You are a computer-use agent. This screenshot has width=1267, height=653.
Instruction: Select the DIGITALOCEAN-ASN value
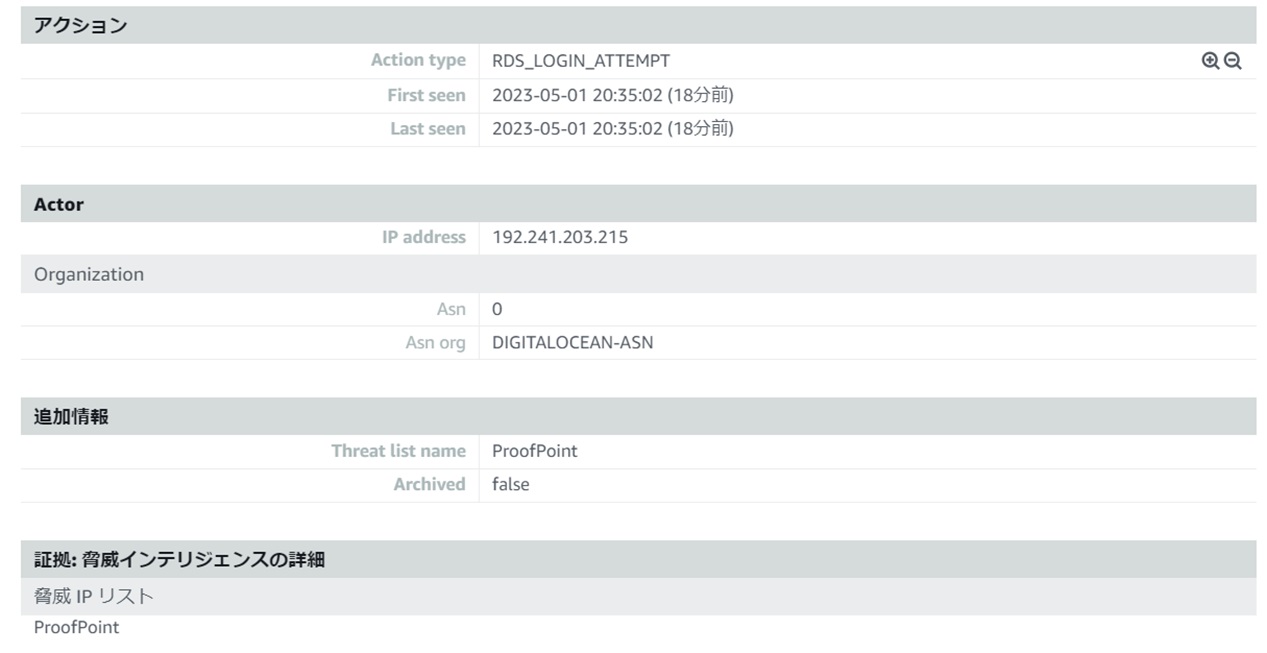[x=573, y=343]
